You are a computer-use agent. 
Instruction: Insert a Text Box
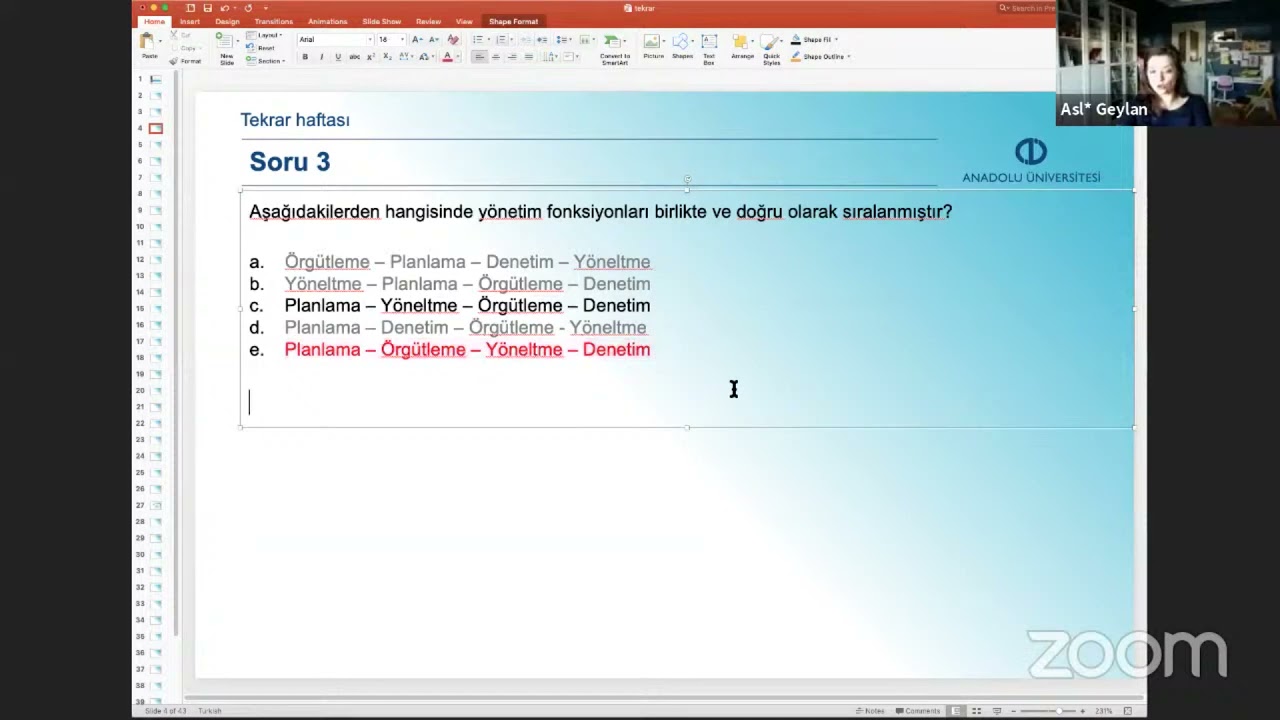709,47
